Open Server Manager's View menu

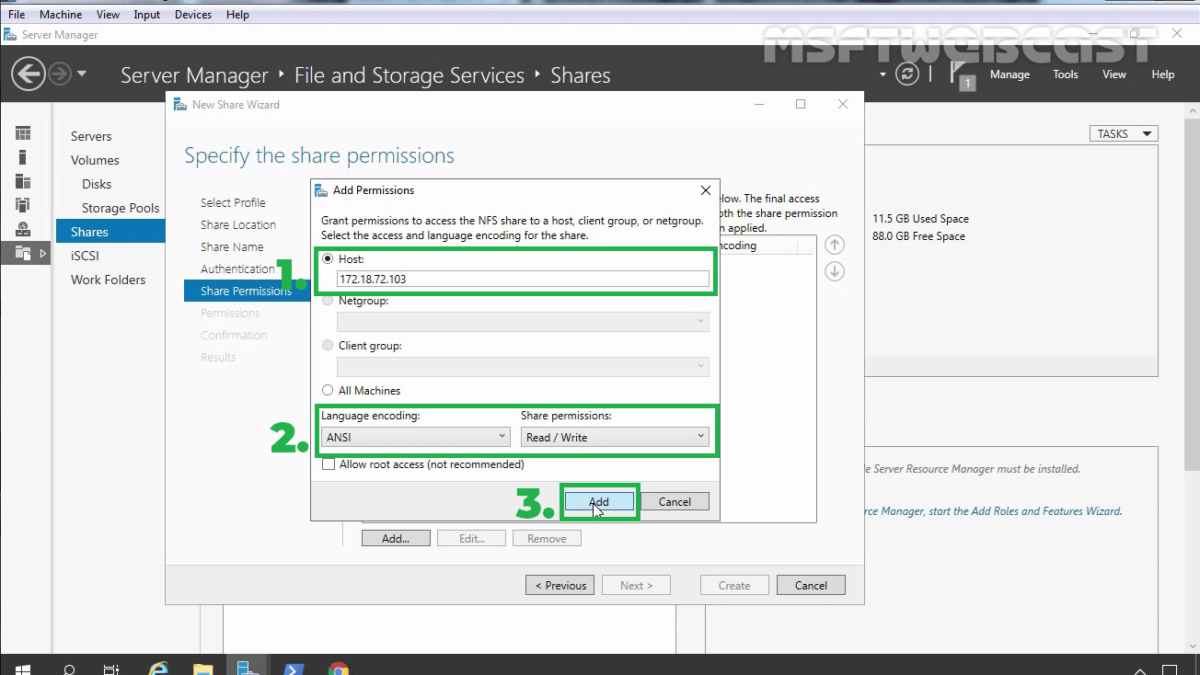(x=1114, y=74)
